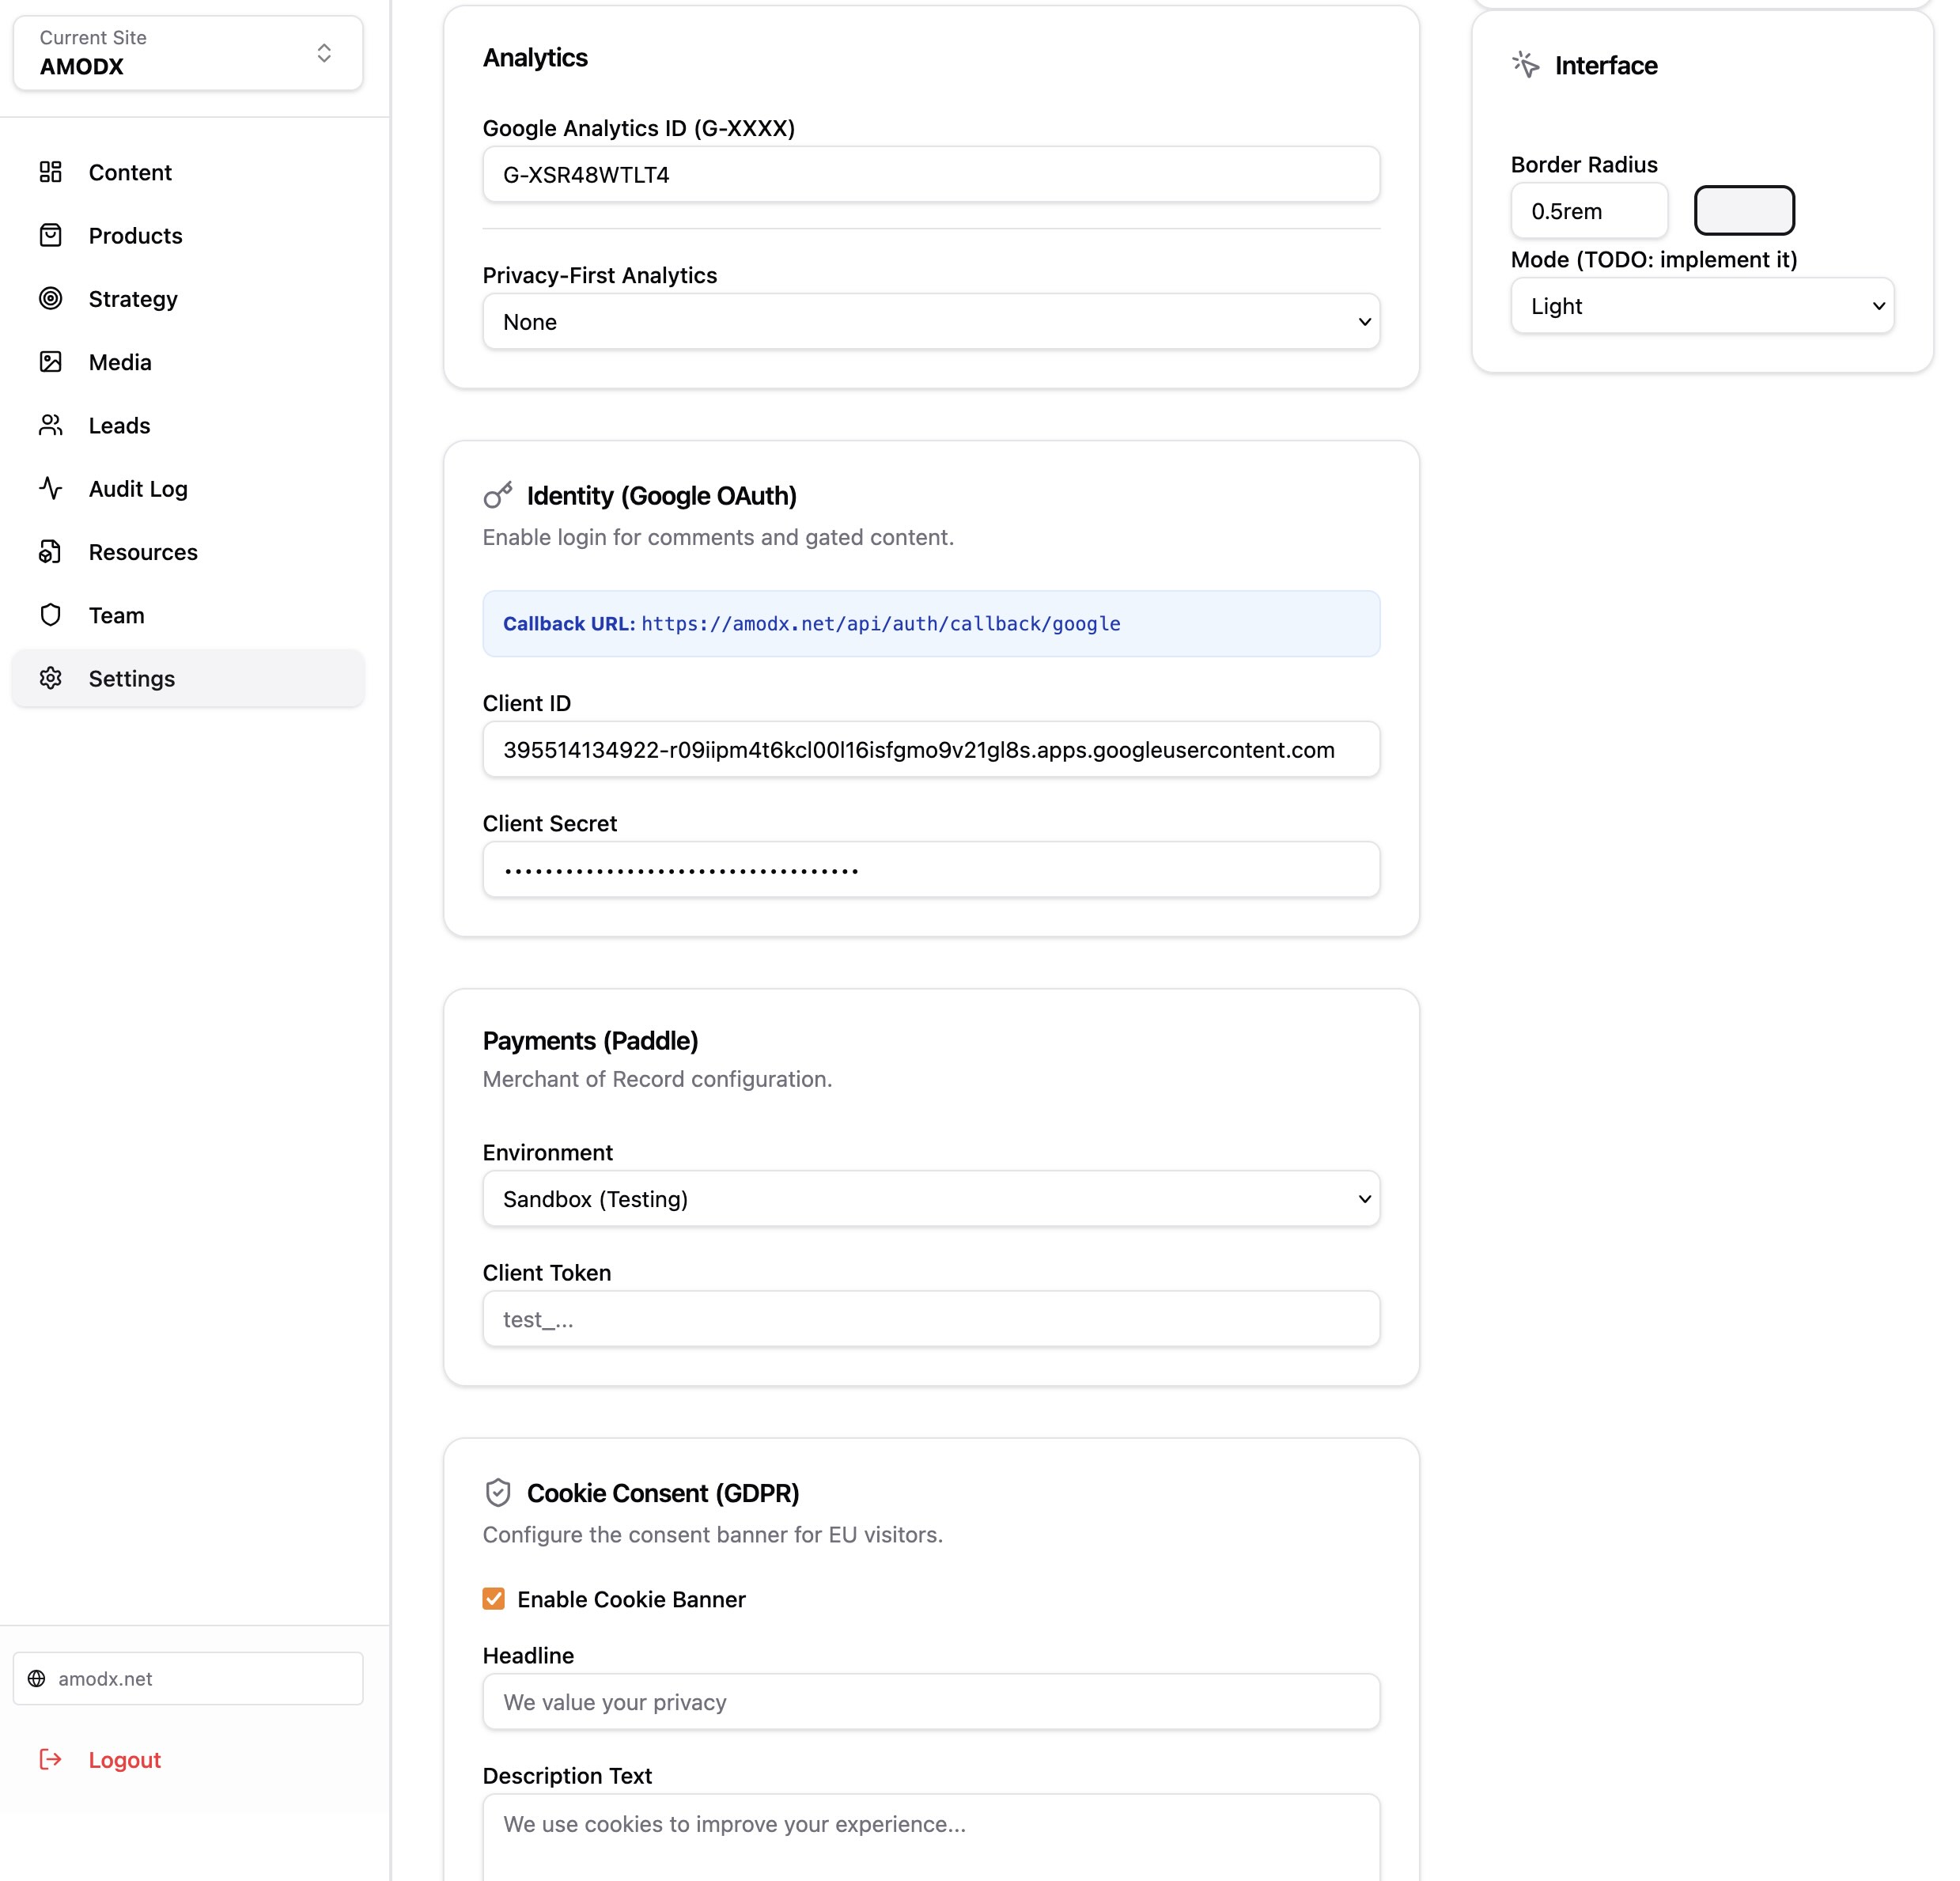Click the Border Radius preview swatch
The width and height of the screenshot is (1960, 1881).
(x=1744, y=210)
